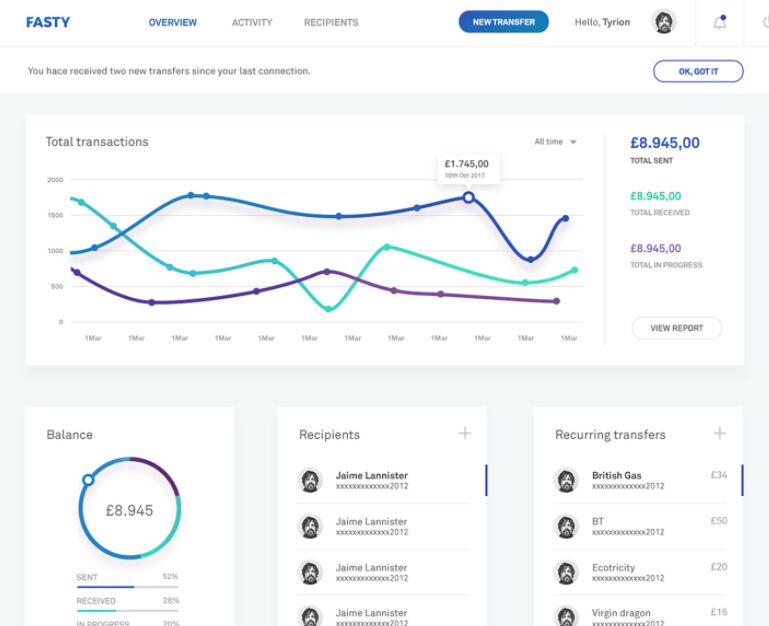Click the £50 amount for BT
769x626 pixels.
(719, 521)
